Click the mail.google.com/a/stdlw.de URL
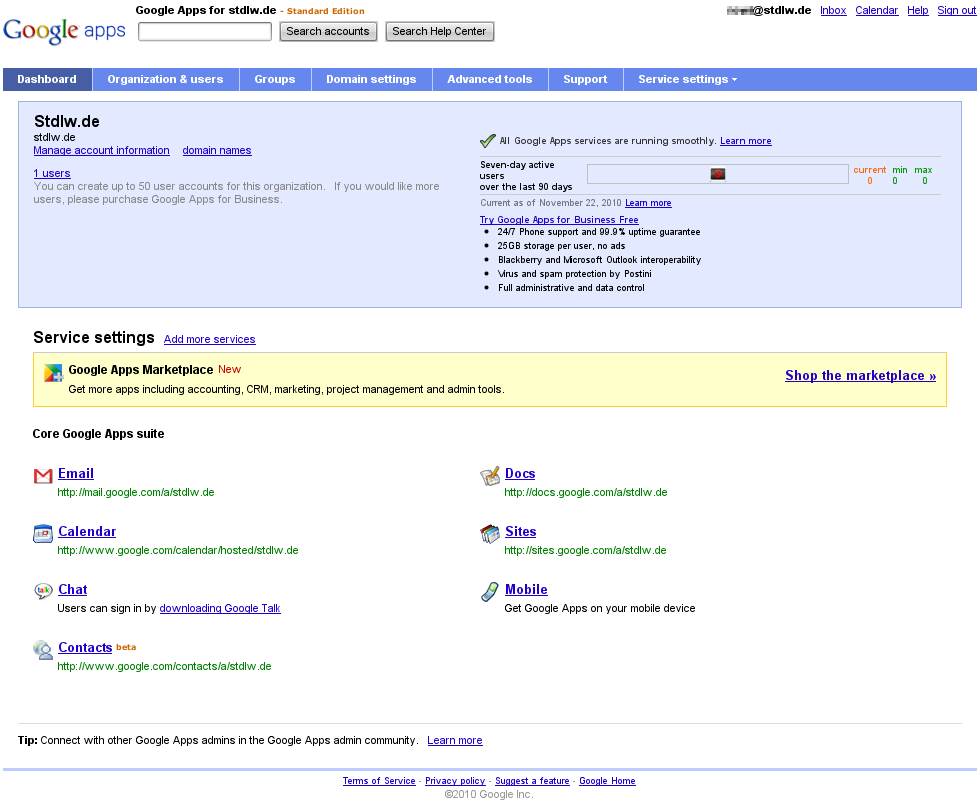 [135, 492]
